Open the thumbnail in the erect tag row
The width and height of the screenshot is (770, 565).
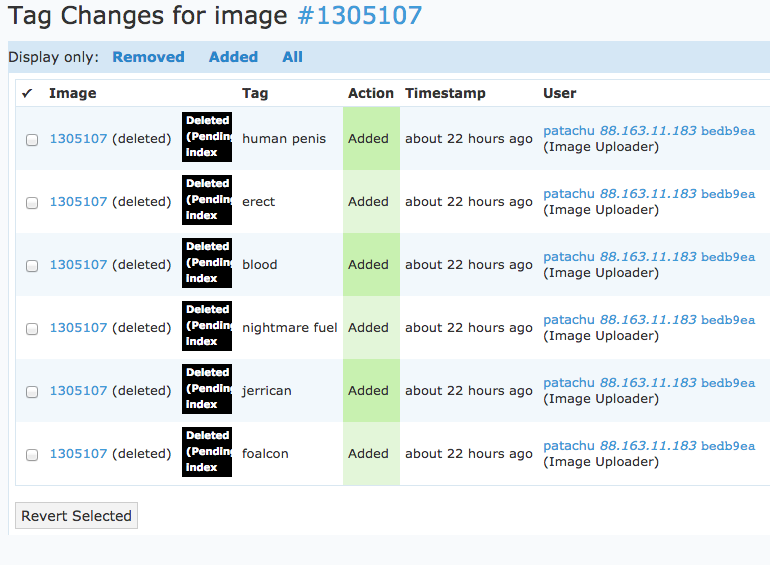pos(207,200)
